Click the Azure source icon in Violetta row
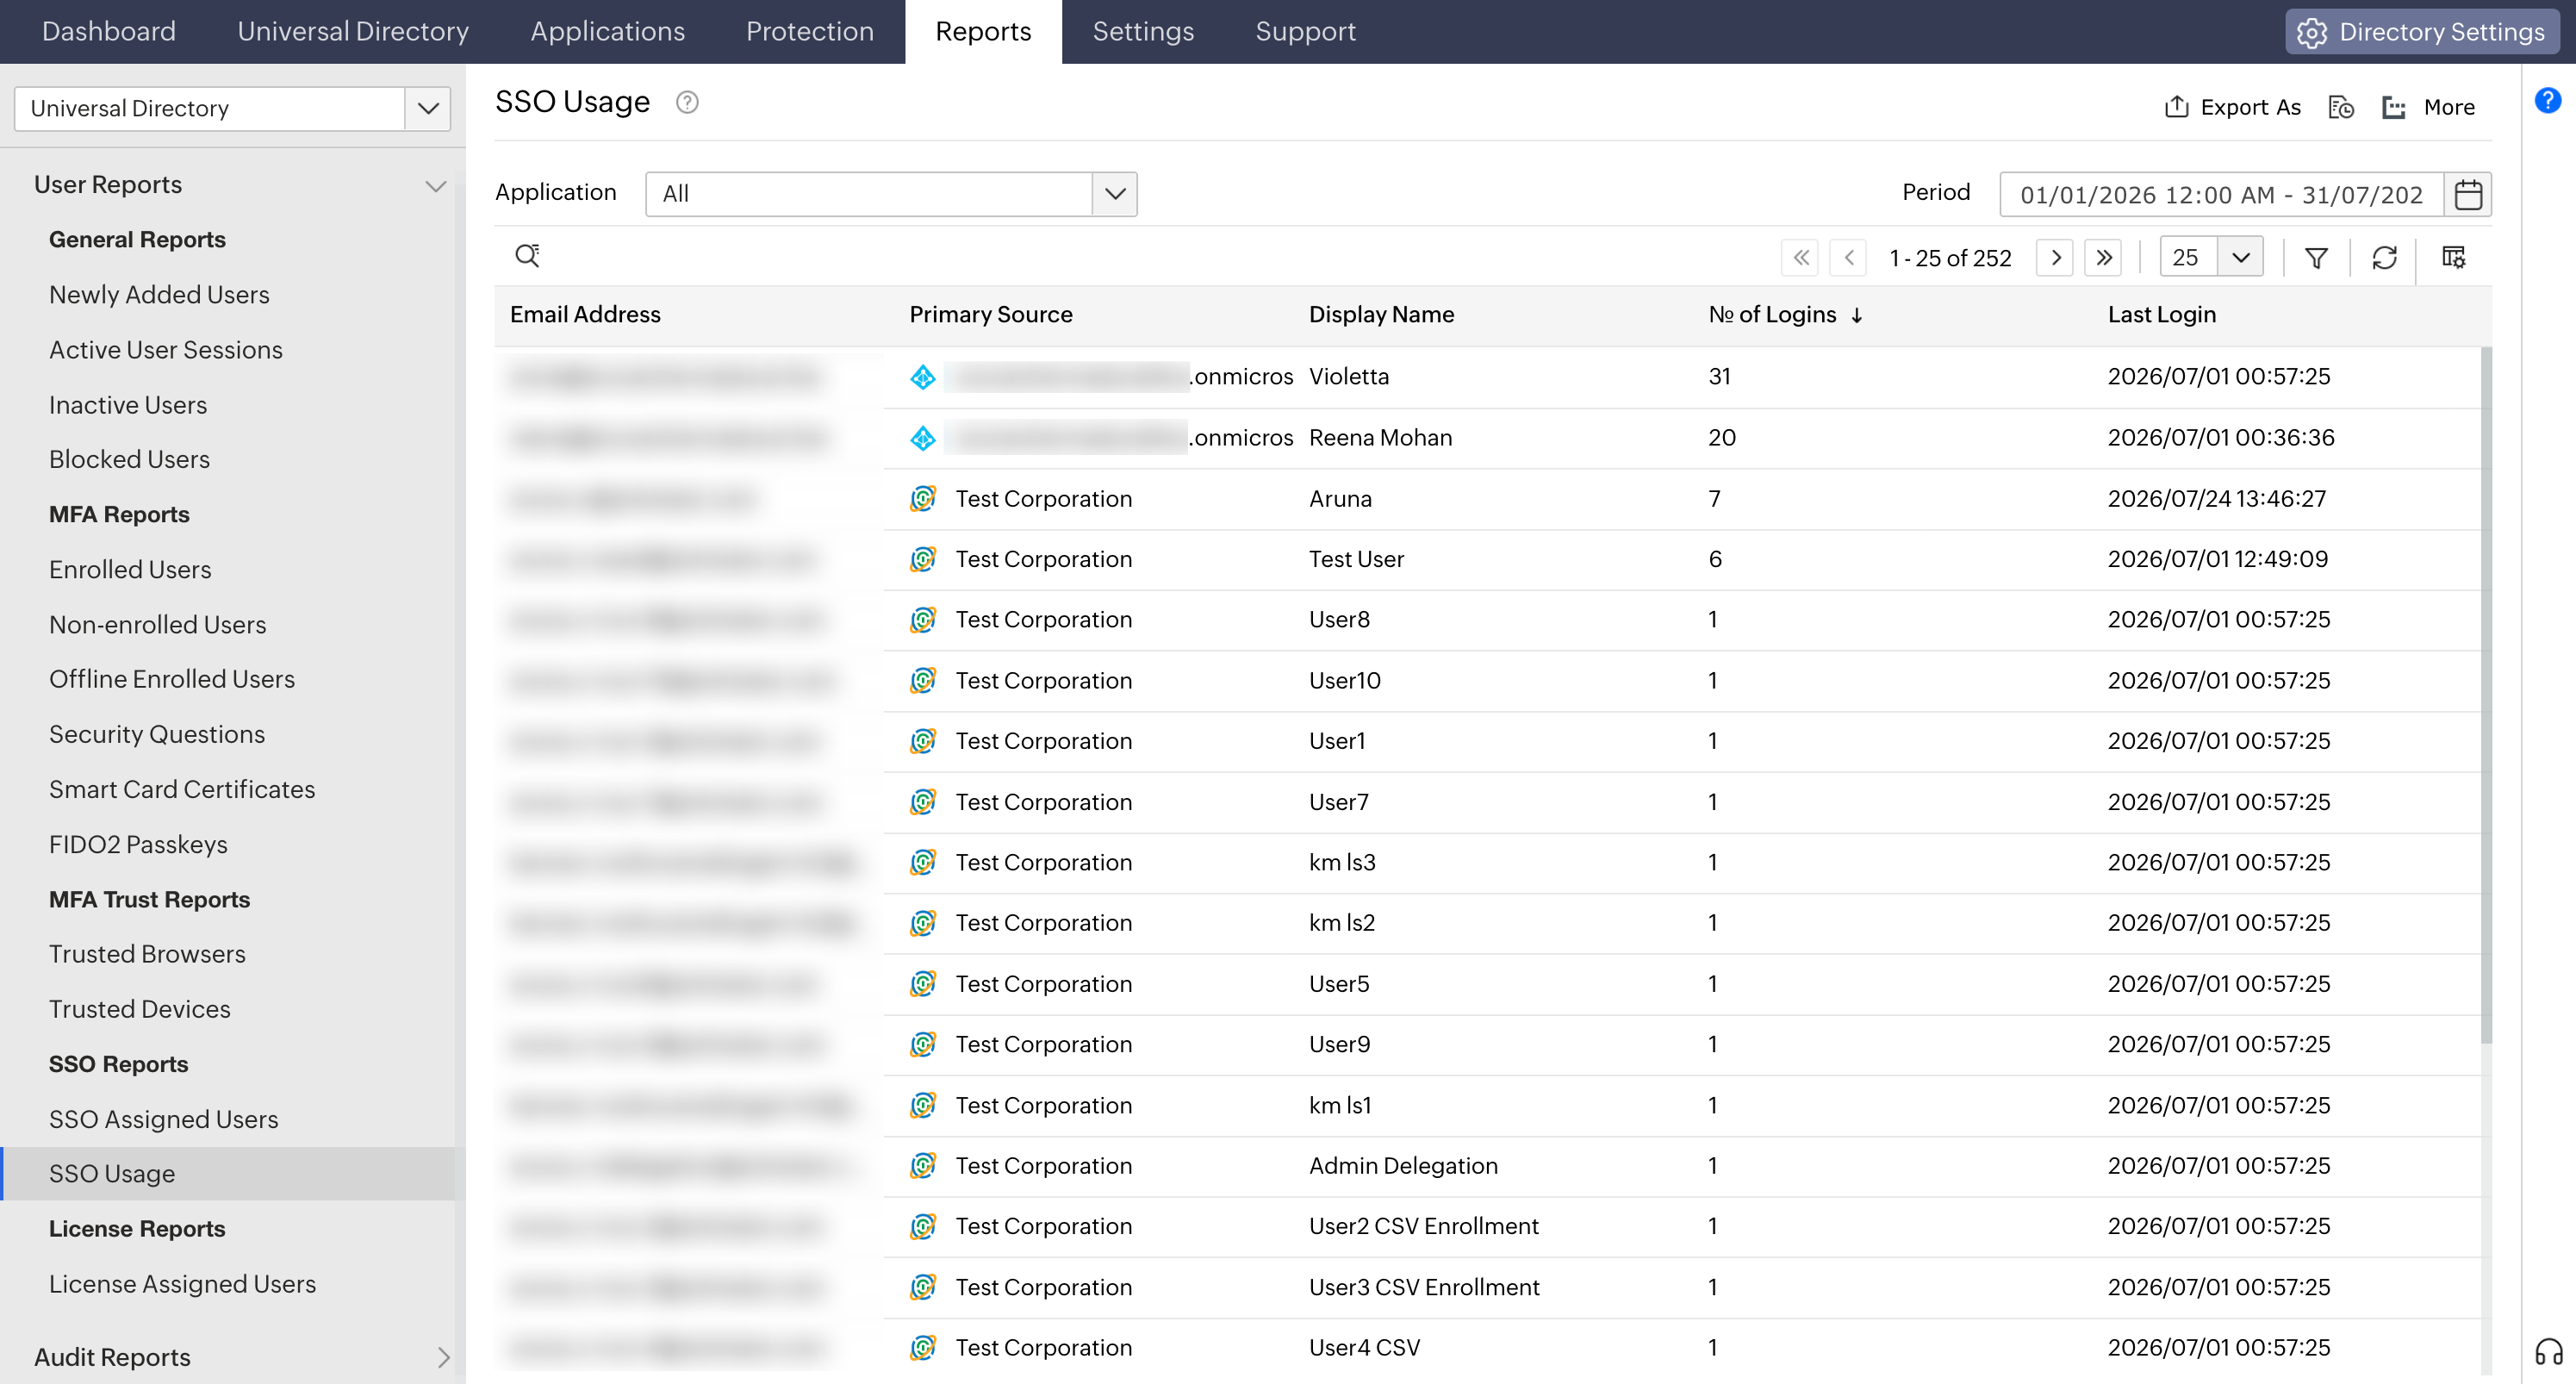2576x1384 pixels. click(x=922, y=377)
